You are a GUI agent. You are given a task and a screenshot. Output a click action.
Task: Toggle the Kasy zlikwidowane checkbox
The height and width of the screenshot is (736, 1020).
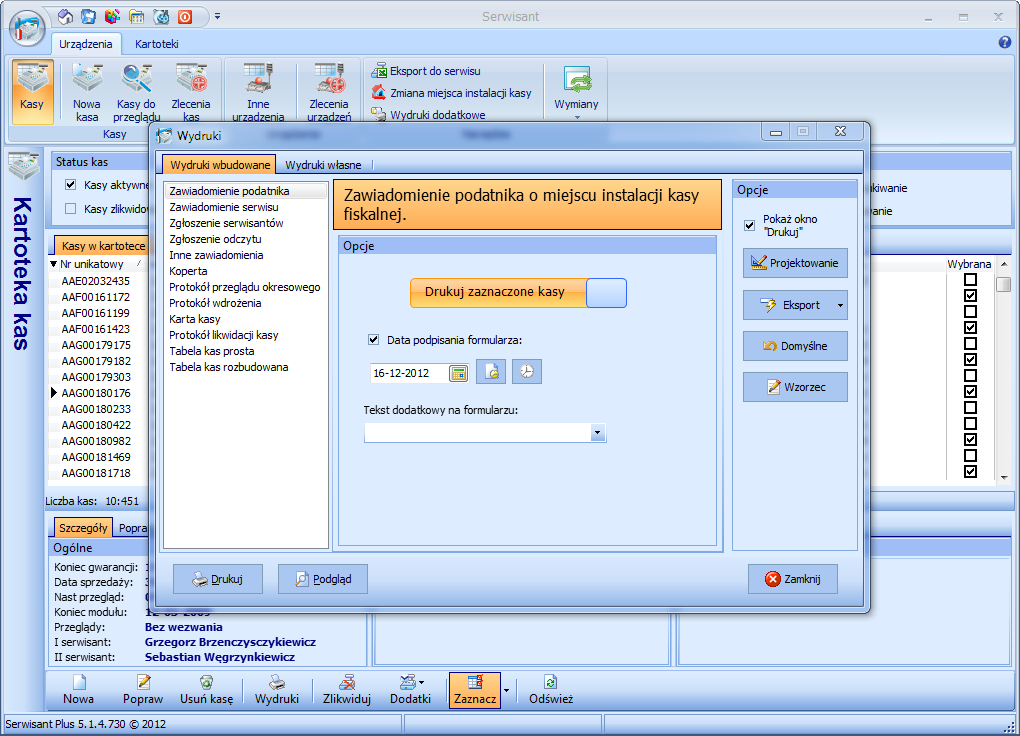coord(70,209)
